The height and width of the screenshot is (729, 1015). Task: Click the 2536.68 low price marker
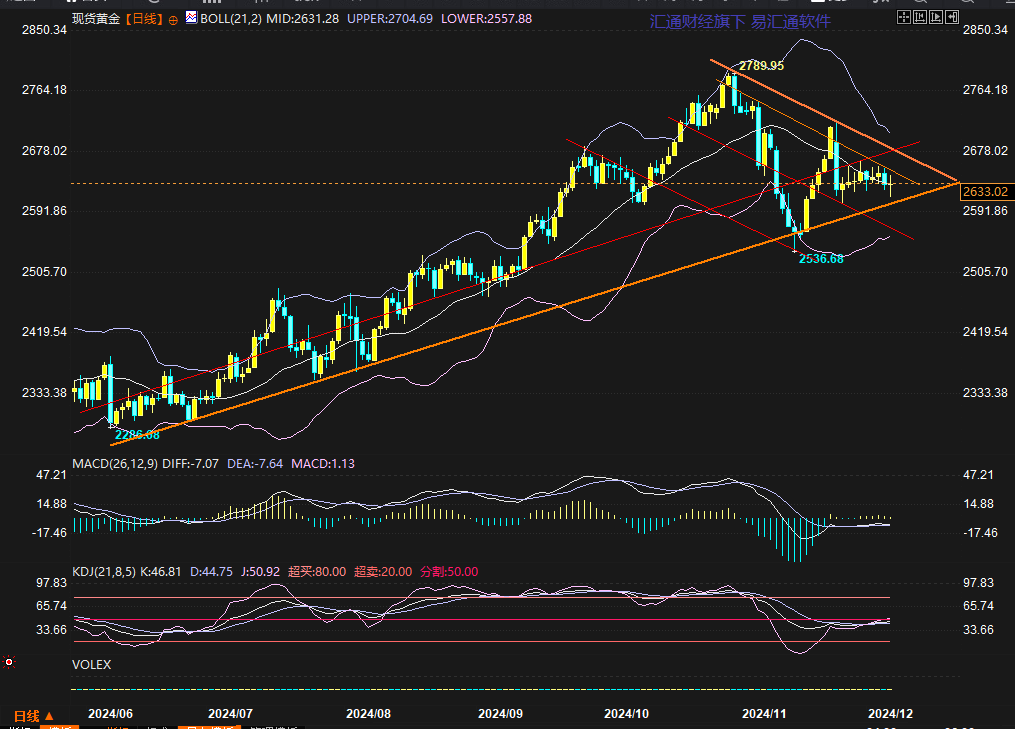[x=821, y=258]
